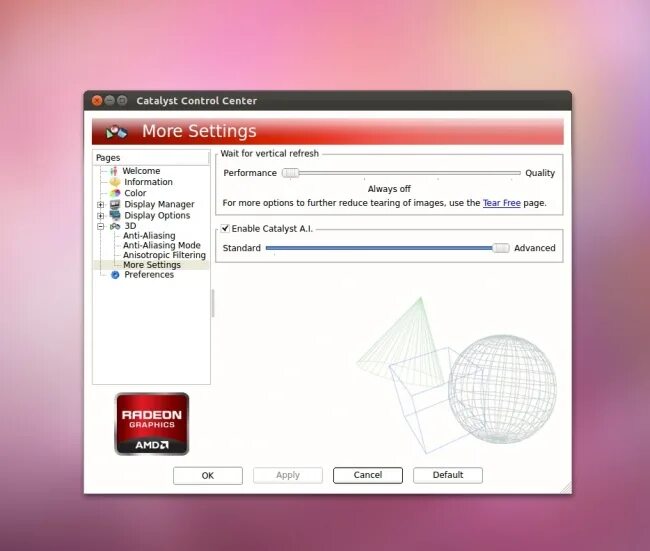Click the 'Advanced' slider label

pos(535,248)
